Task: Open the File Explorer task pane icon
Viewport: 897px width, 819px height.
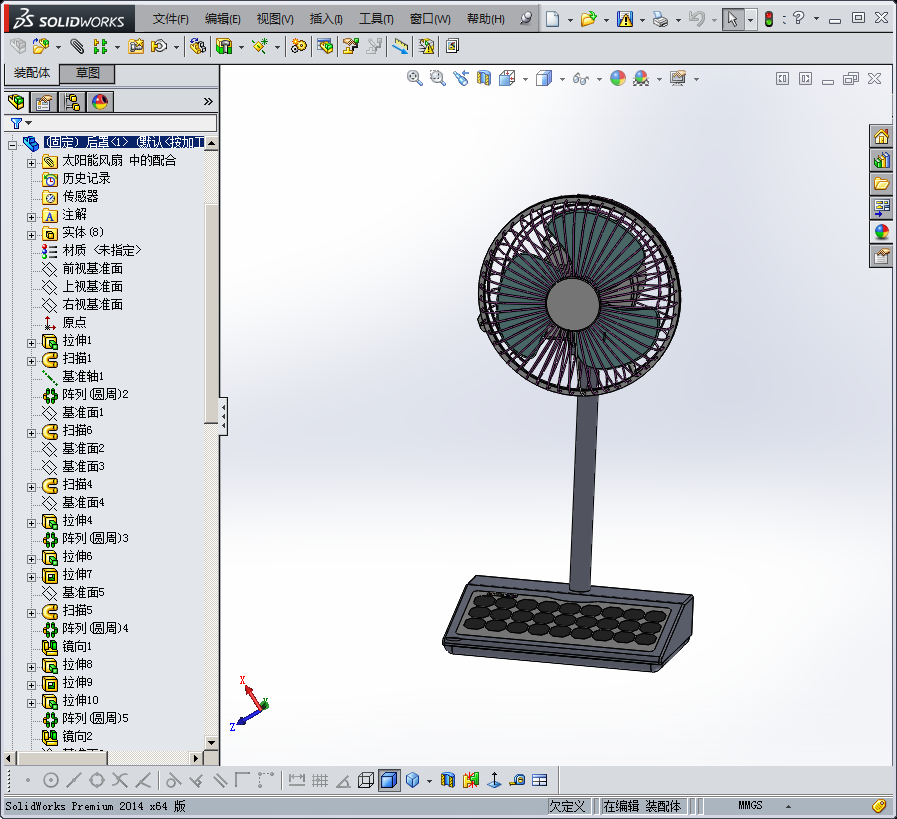Action: pyautogui.click(x=881, y=184)
